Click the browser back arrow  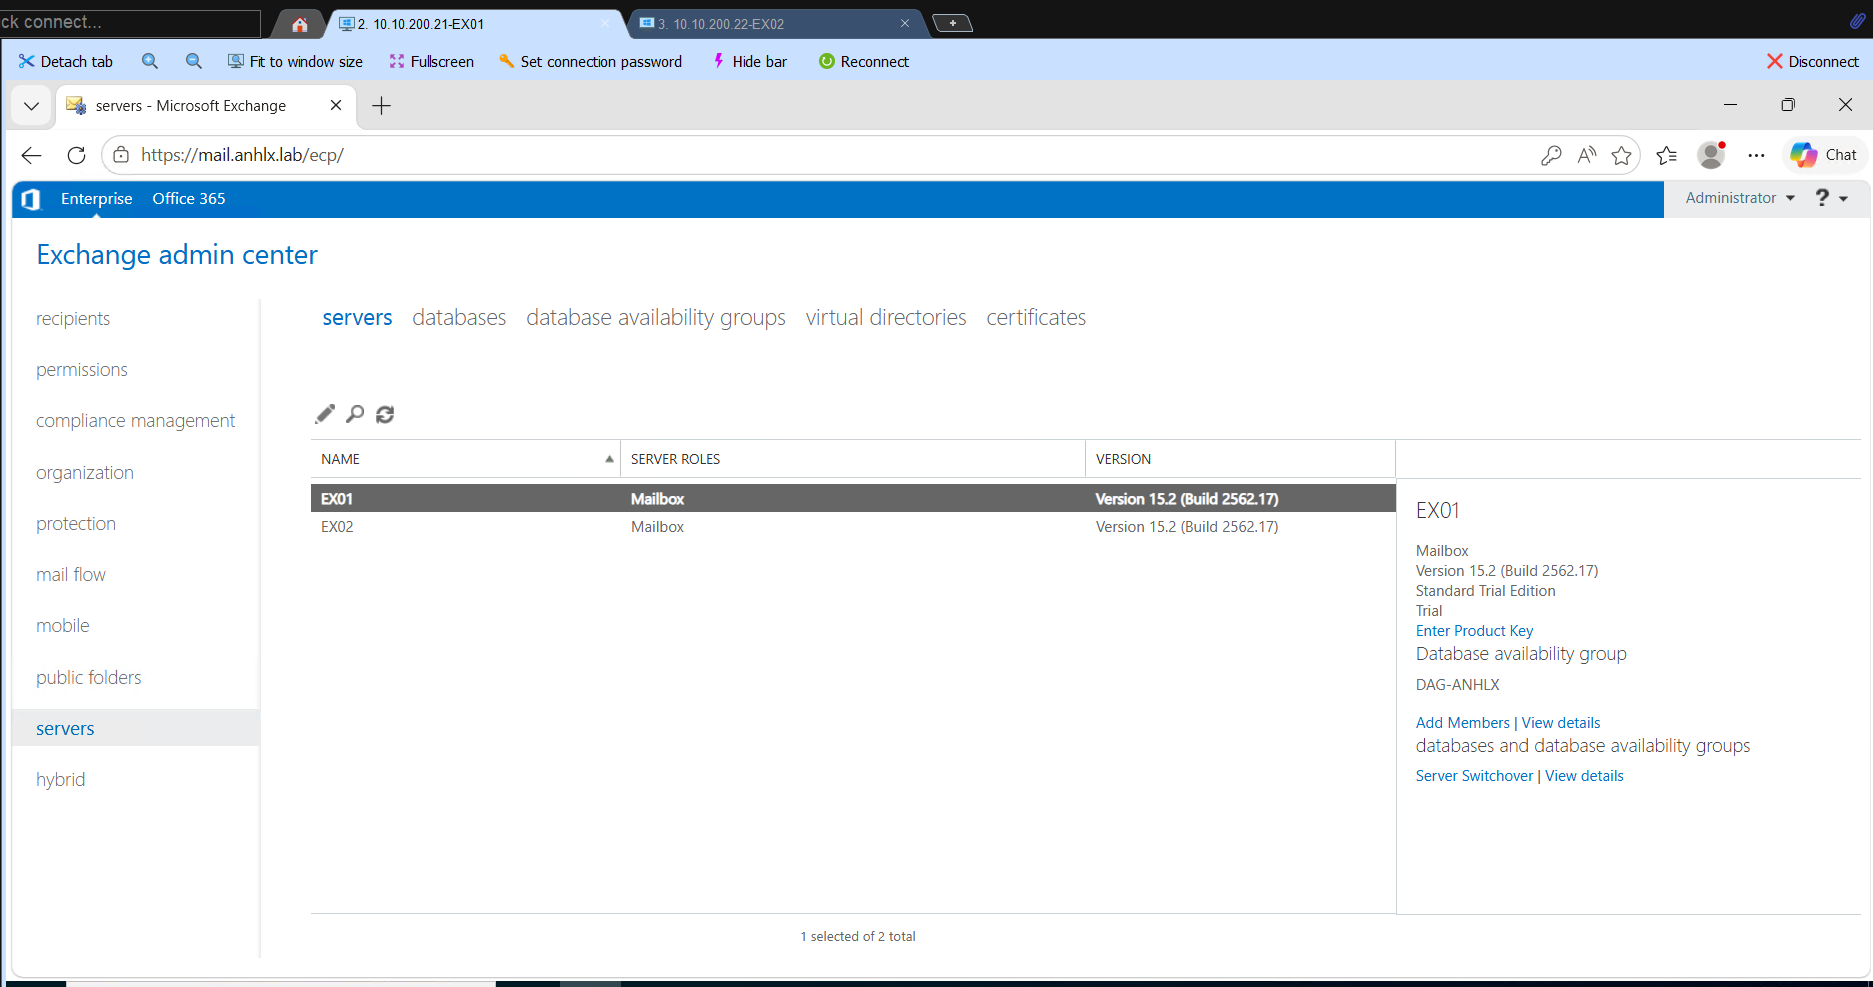32,155
